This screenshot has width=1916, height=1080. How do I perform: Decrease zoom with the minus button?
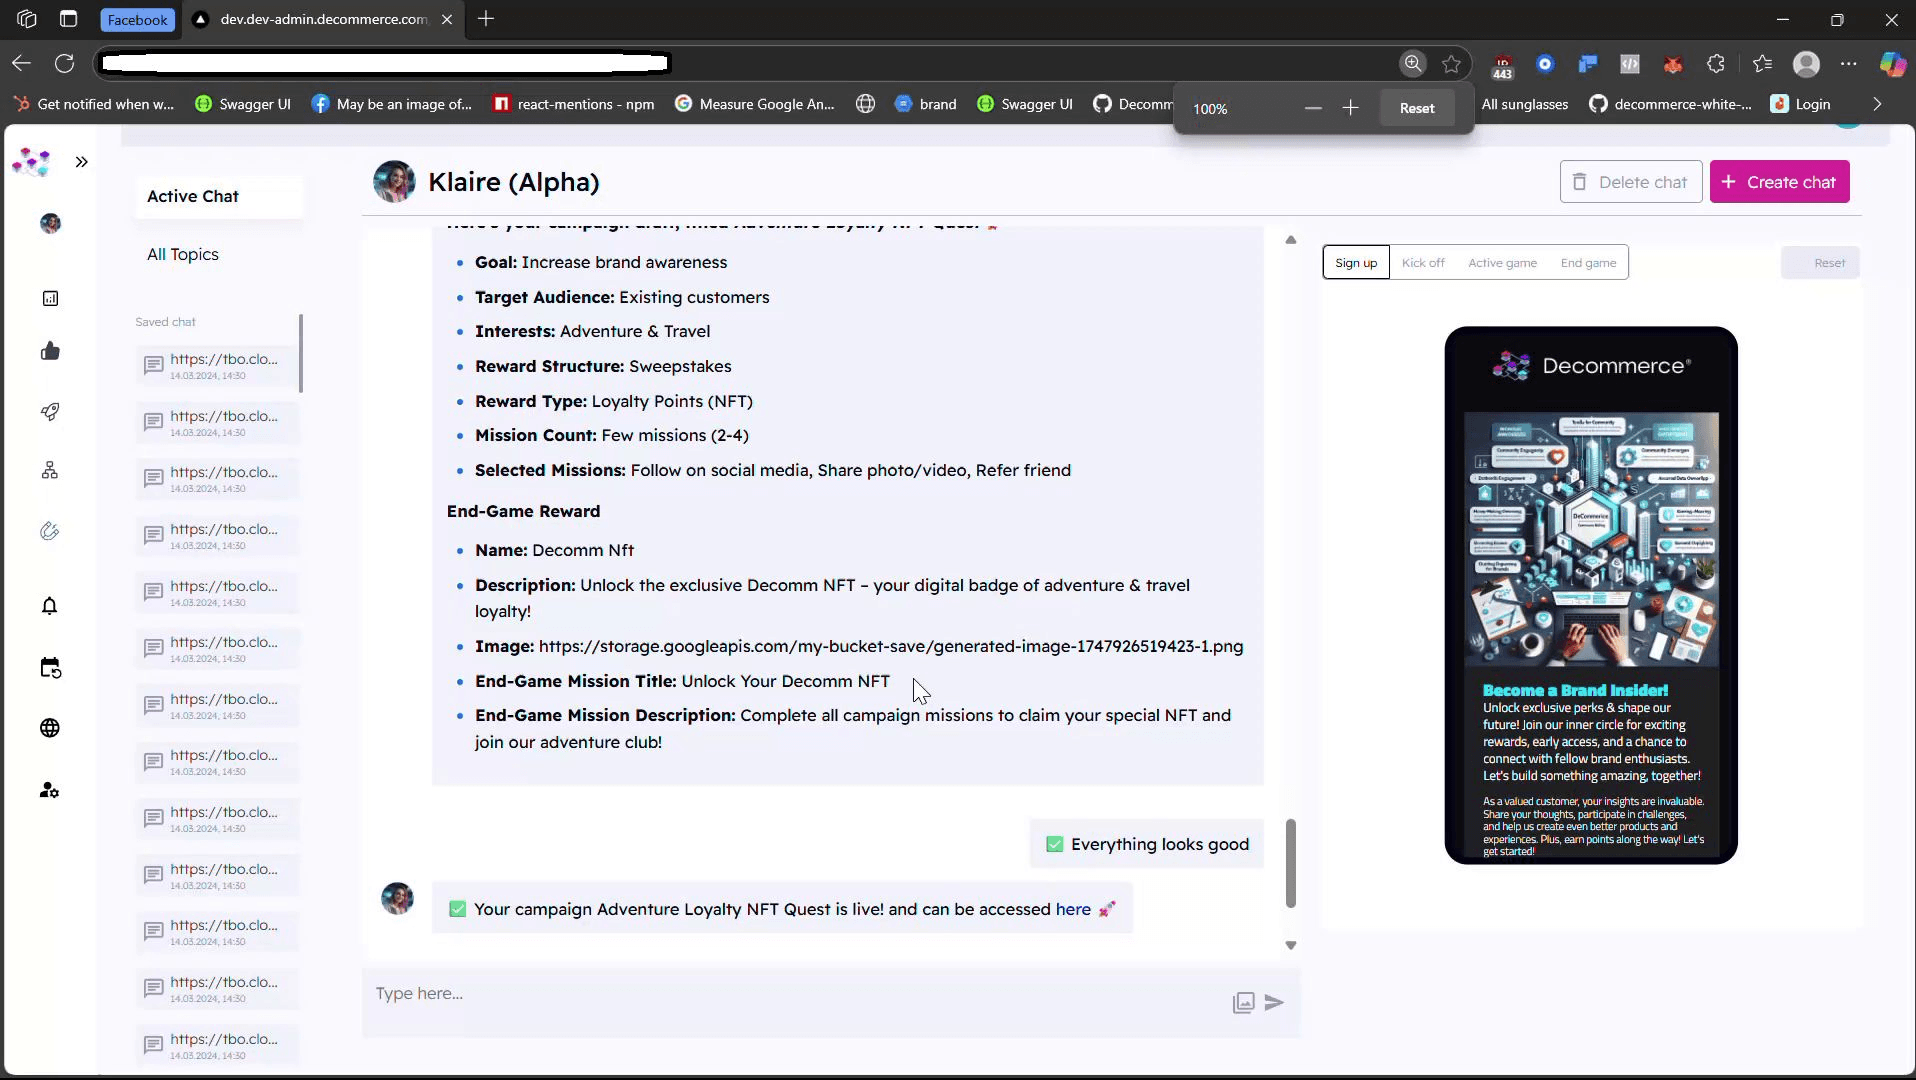[x=1313, y=108]
